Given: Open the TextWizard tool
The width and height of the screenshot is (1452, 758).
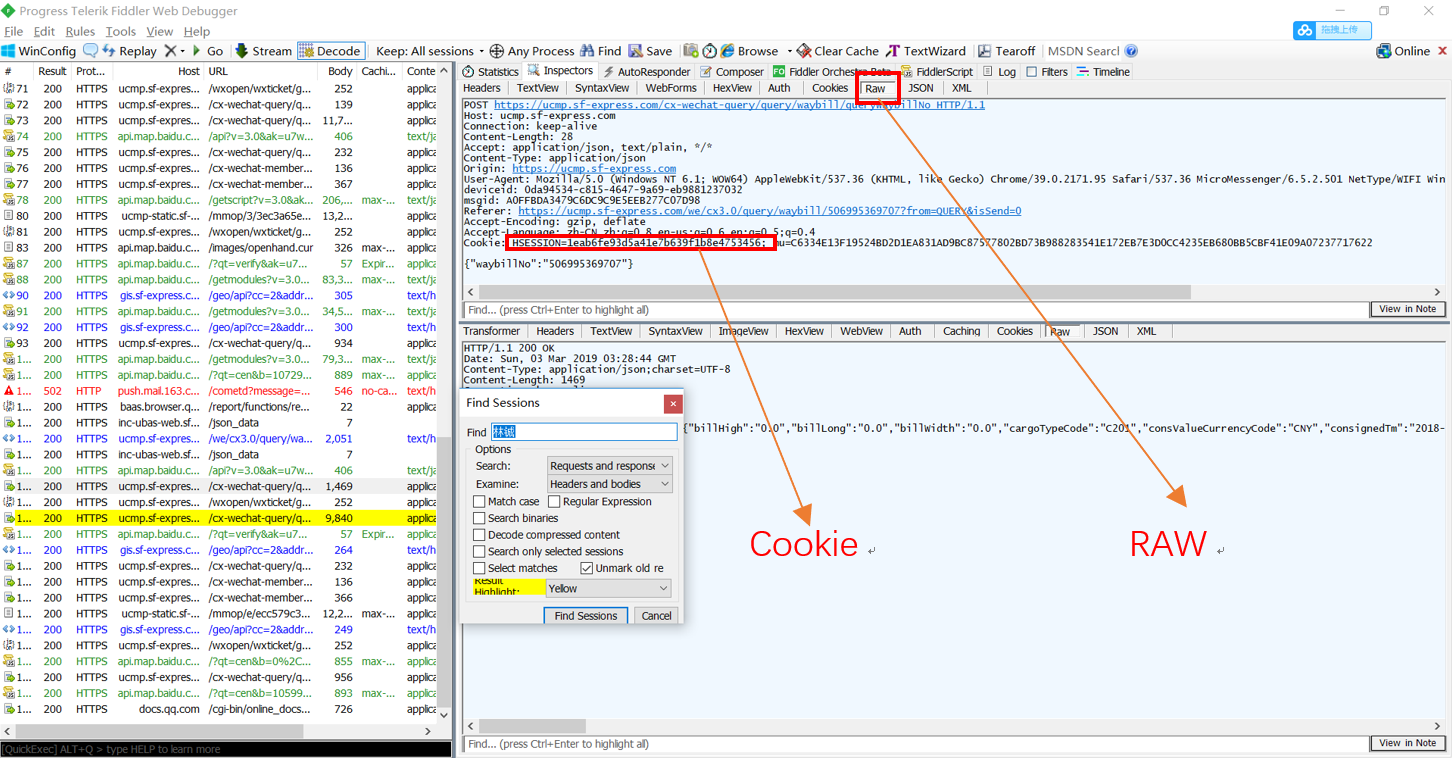Looking at the screenshot, I should [x=926, y=51].
